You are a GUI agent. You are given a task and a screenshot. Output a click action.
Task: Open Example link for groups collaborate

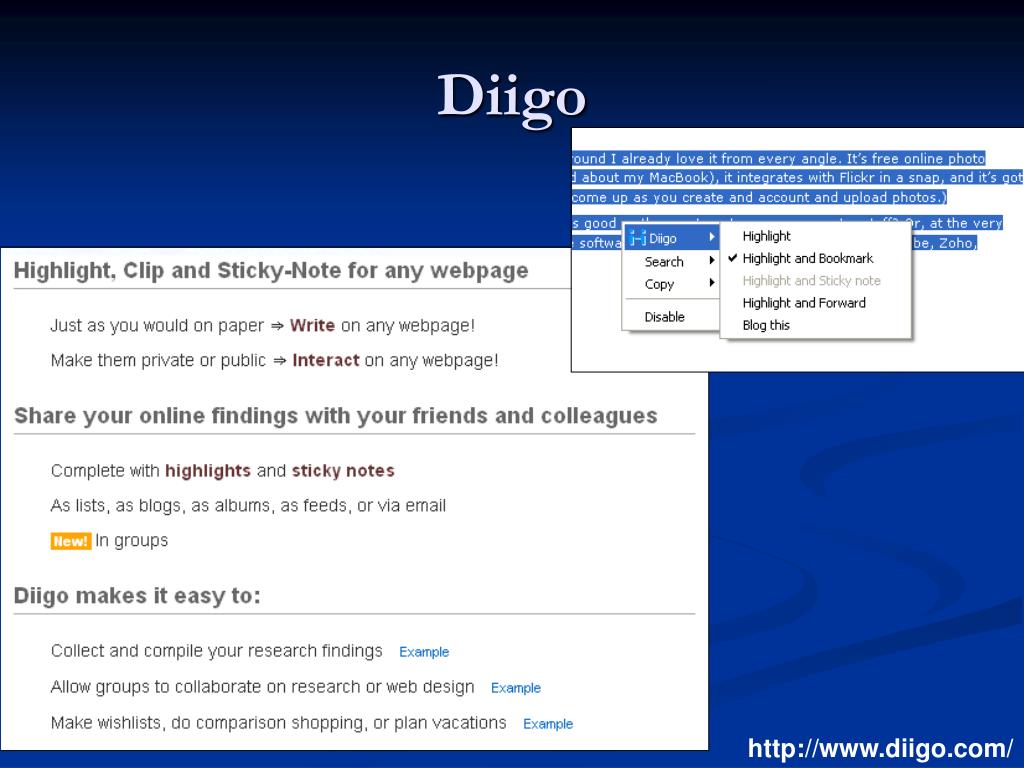tap(516, 688)
